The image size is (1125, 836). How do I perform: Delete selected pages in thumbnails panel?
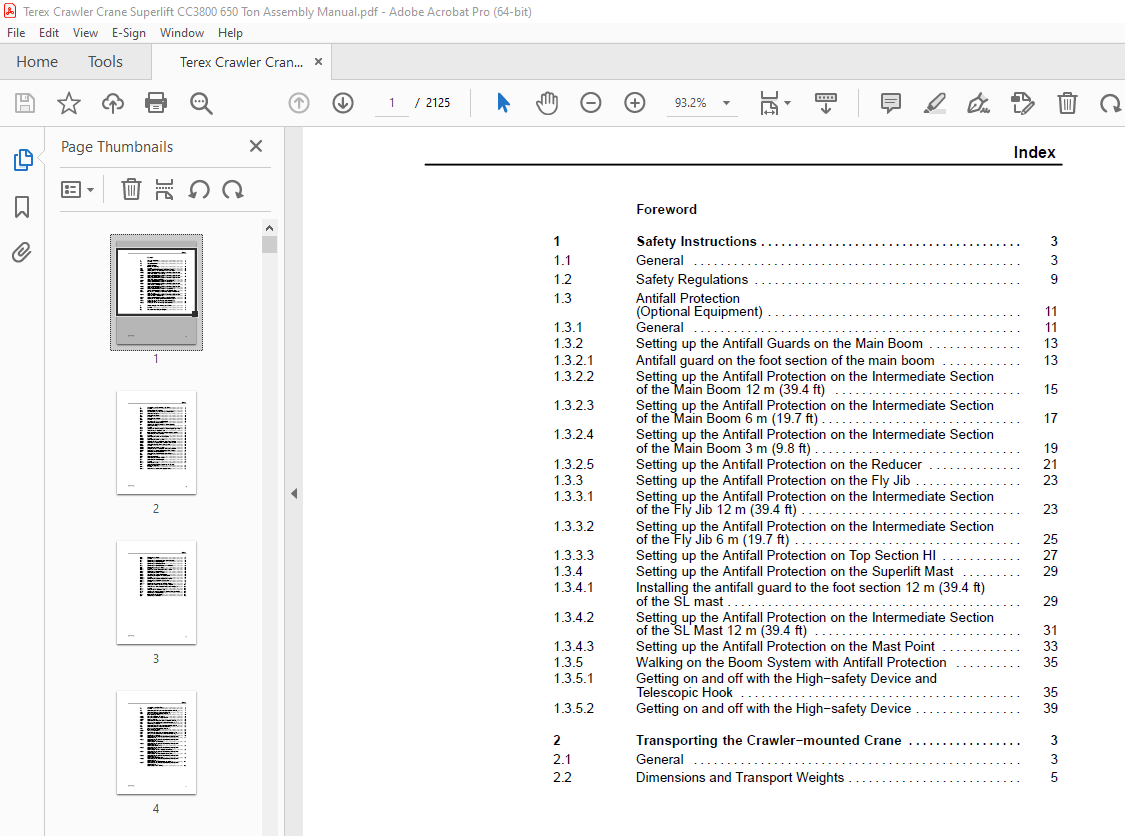click(131, 189)
